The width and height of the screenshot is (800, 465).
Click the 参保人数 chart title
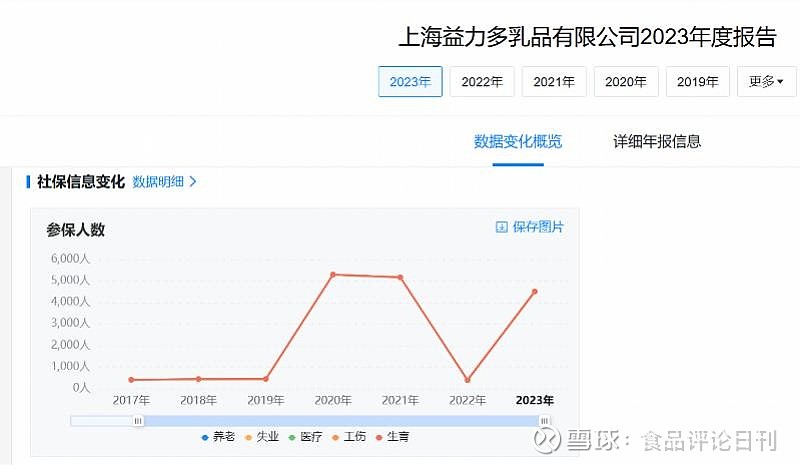pyautogui.click(x=76, y=230)
